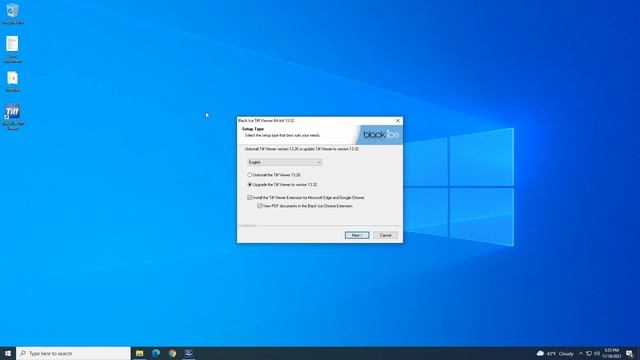This screenshot has height=360, width=640.
Task: Select the Recycle Bin desktop icon
Action: point(13,13)
